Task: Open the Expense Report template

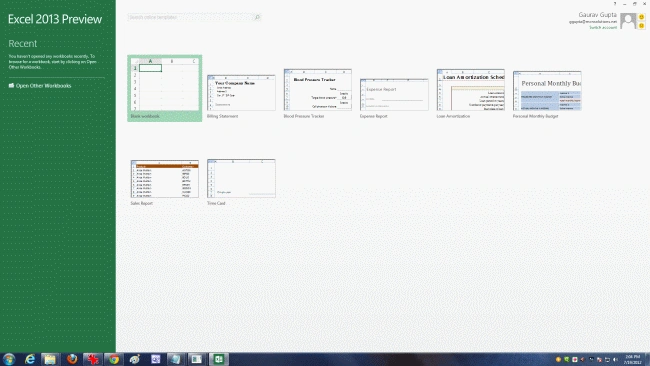Action: point(394,95)
